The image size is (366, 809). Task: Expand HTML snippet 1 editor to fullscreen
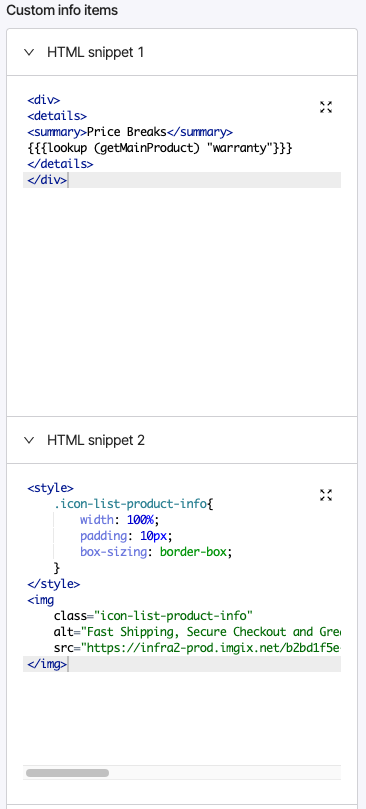coord(326,107)
